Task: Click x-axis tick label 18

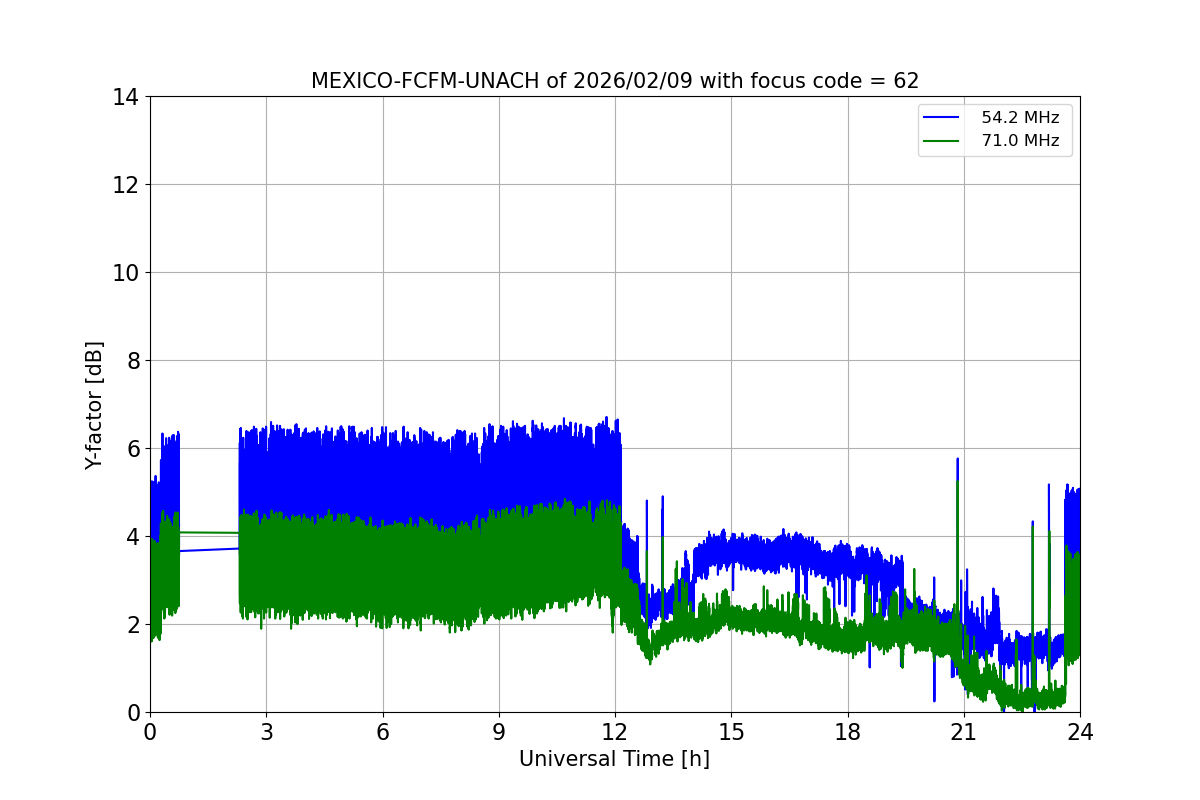Action: [848, 732]
